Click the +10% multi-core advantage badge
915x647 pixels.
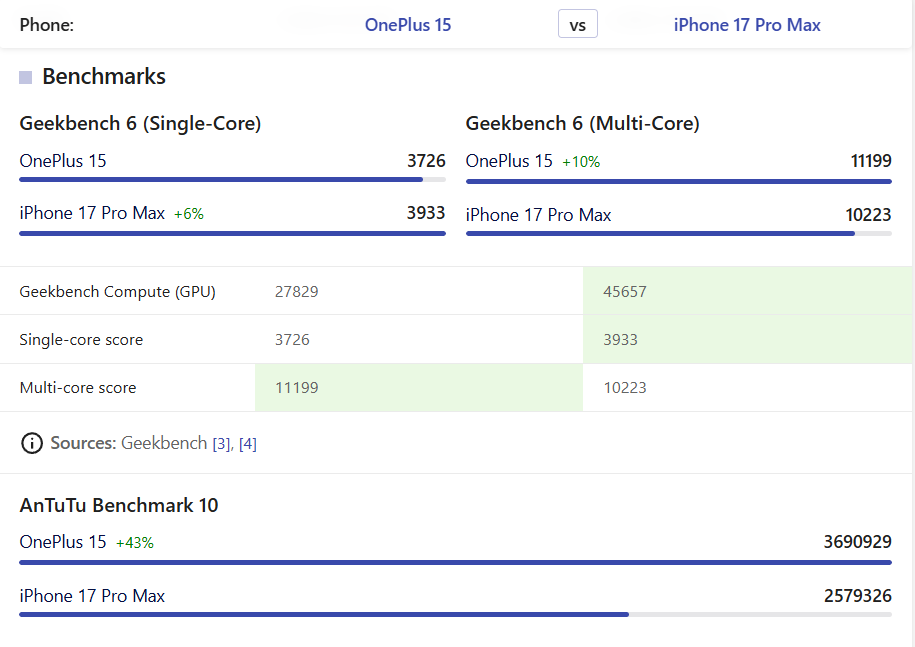click(x=581, y=162)
